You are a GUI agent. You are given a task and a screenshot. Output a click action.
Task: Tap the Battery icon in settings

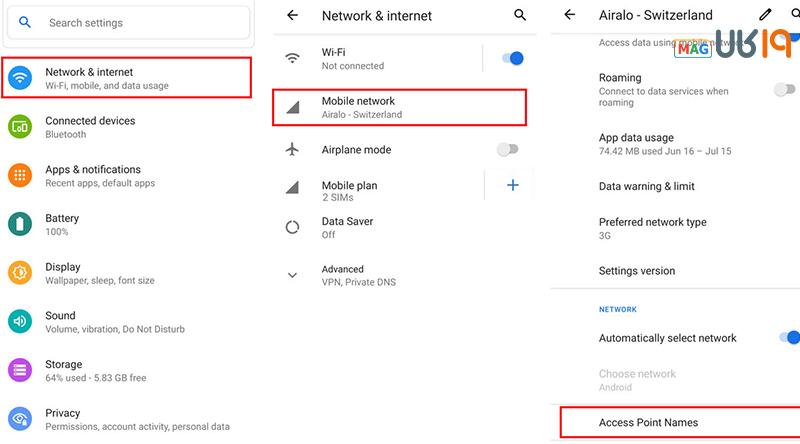click(20, 224)
